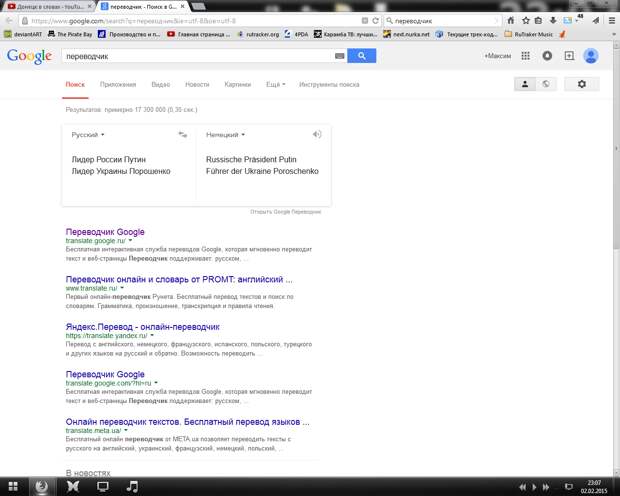Select the Новости tab

(x=197, y=84)
